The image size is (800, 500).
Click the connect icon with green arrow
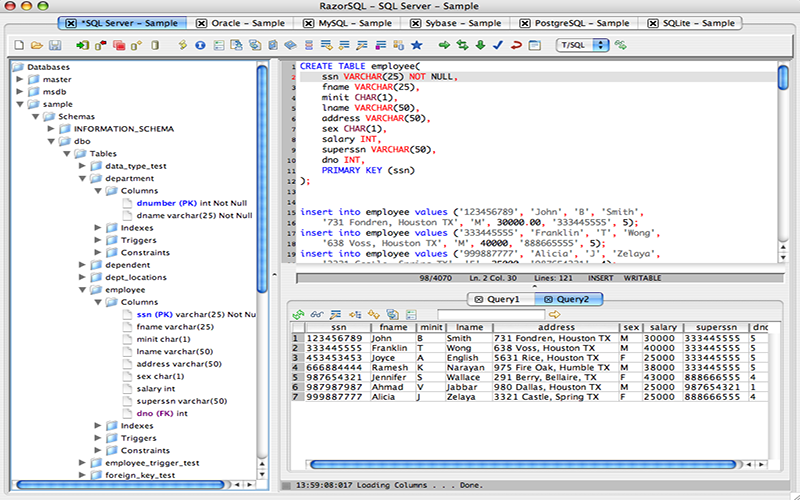click(x=82, y=45)
